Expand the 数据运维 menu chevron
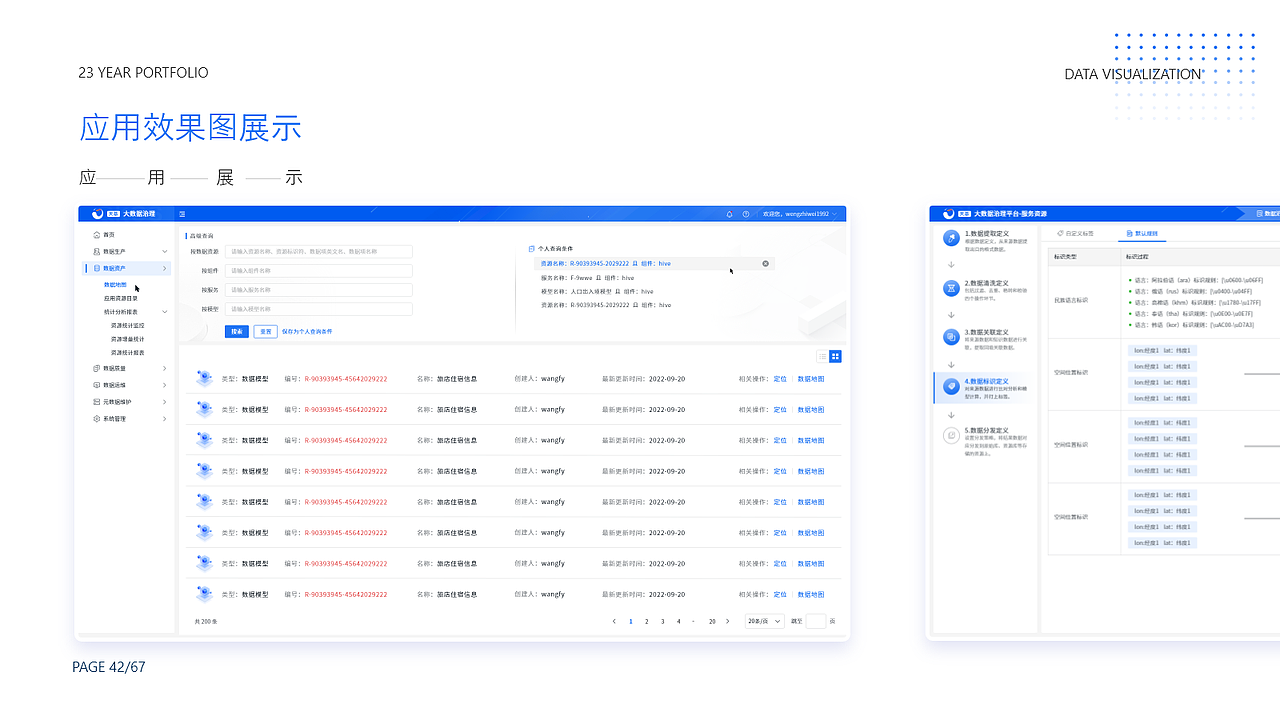Viewport: 1280px width, 720px height. point(165,385)
